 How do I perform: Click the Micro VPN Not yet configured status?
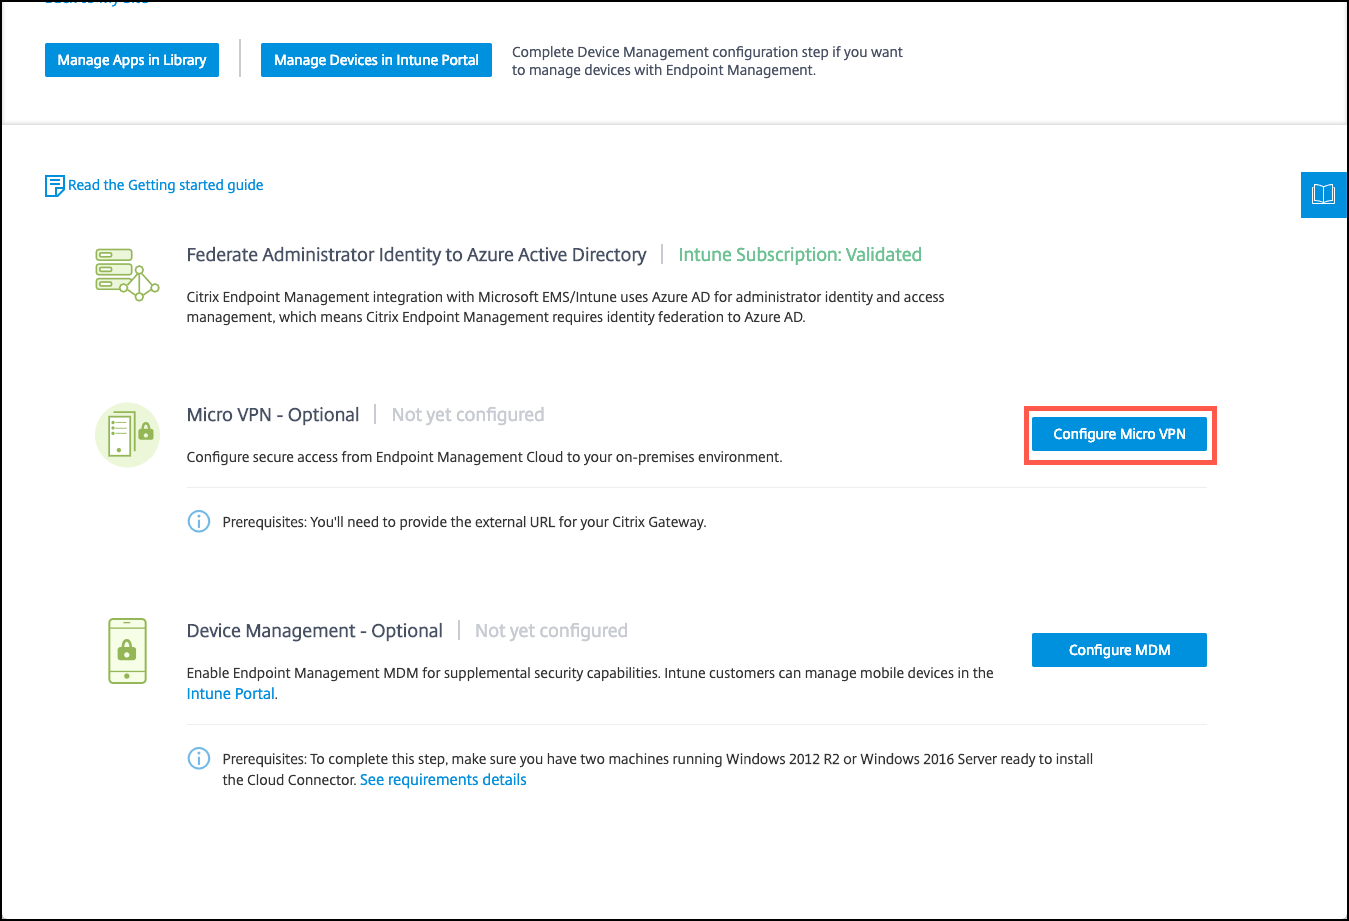(468, 415)
